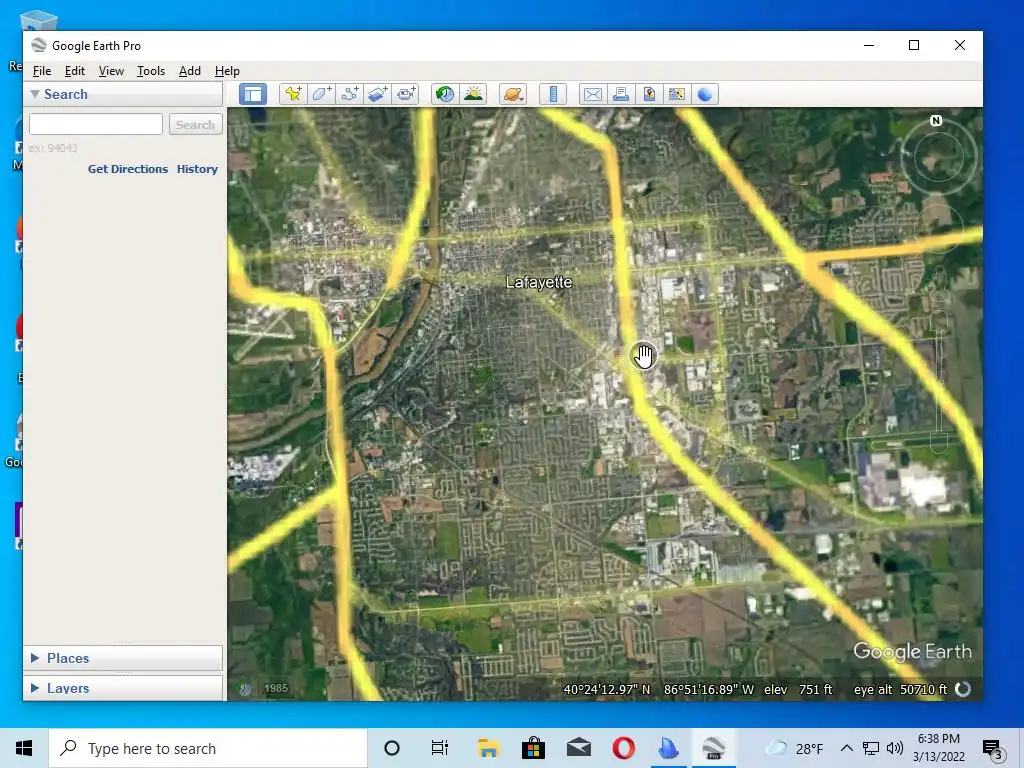Start the Record a Tour tool
This screenshot has height=768, width=1024.
tap(406, 94)
